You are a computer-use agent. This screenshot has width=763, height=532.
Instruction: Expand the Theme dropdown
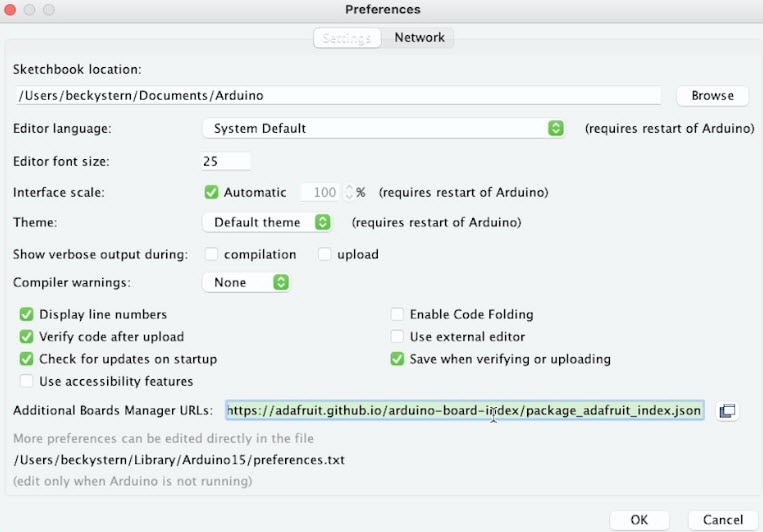(x=267, y=222)
